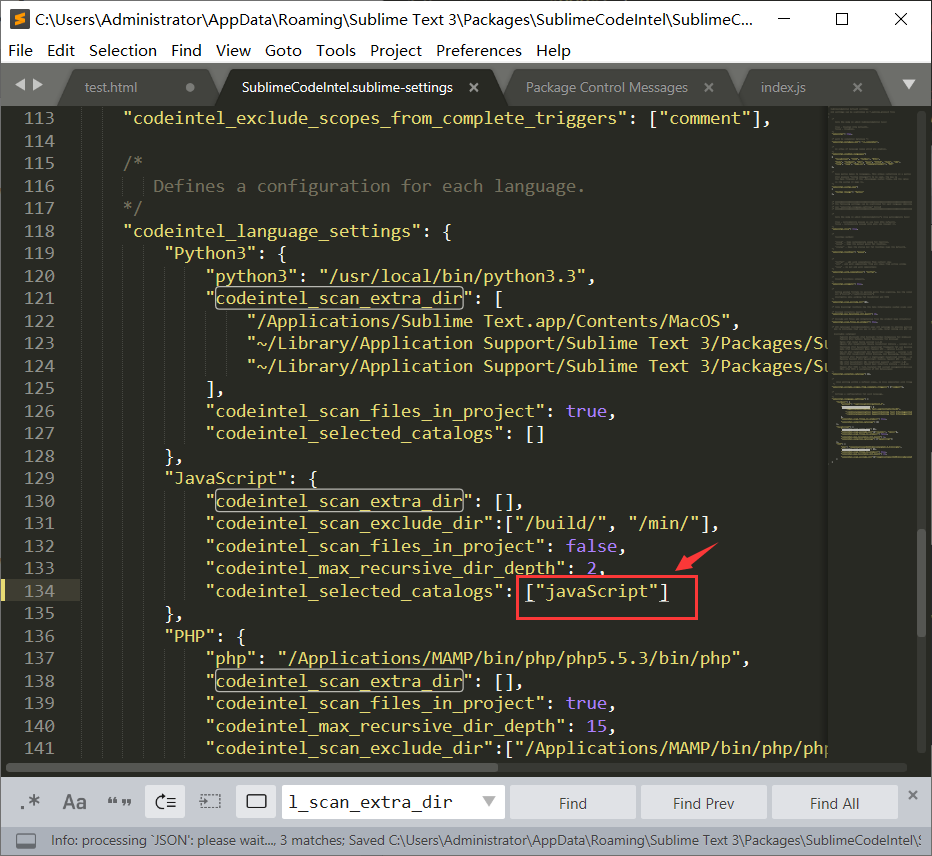
Task: Click the horizontal scrollbar
Action: [x=251, y=767]
